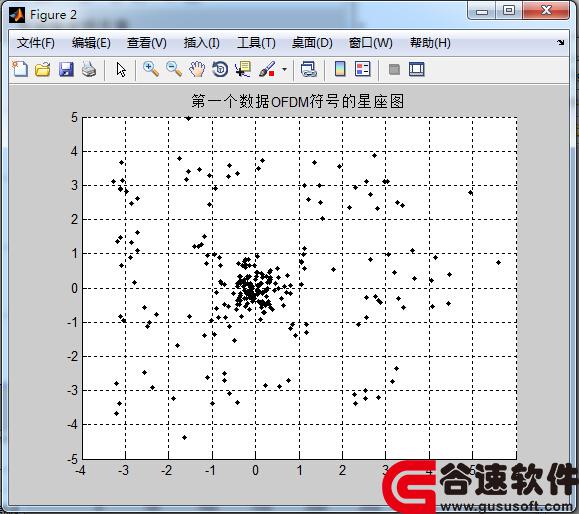Viewport: 579px width, 514px height.
Task: Click x-axis tick label -3
Action: click(123, 470)
